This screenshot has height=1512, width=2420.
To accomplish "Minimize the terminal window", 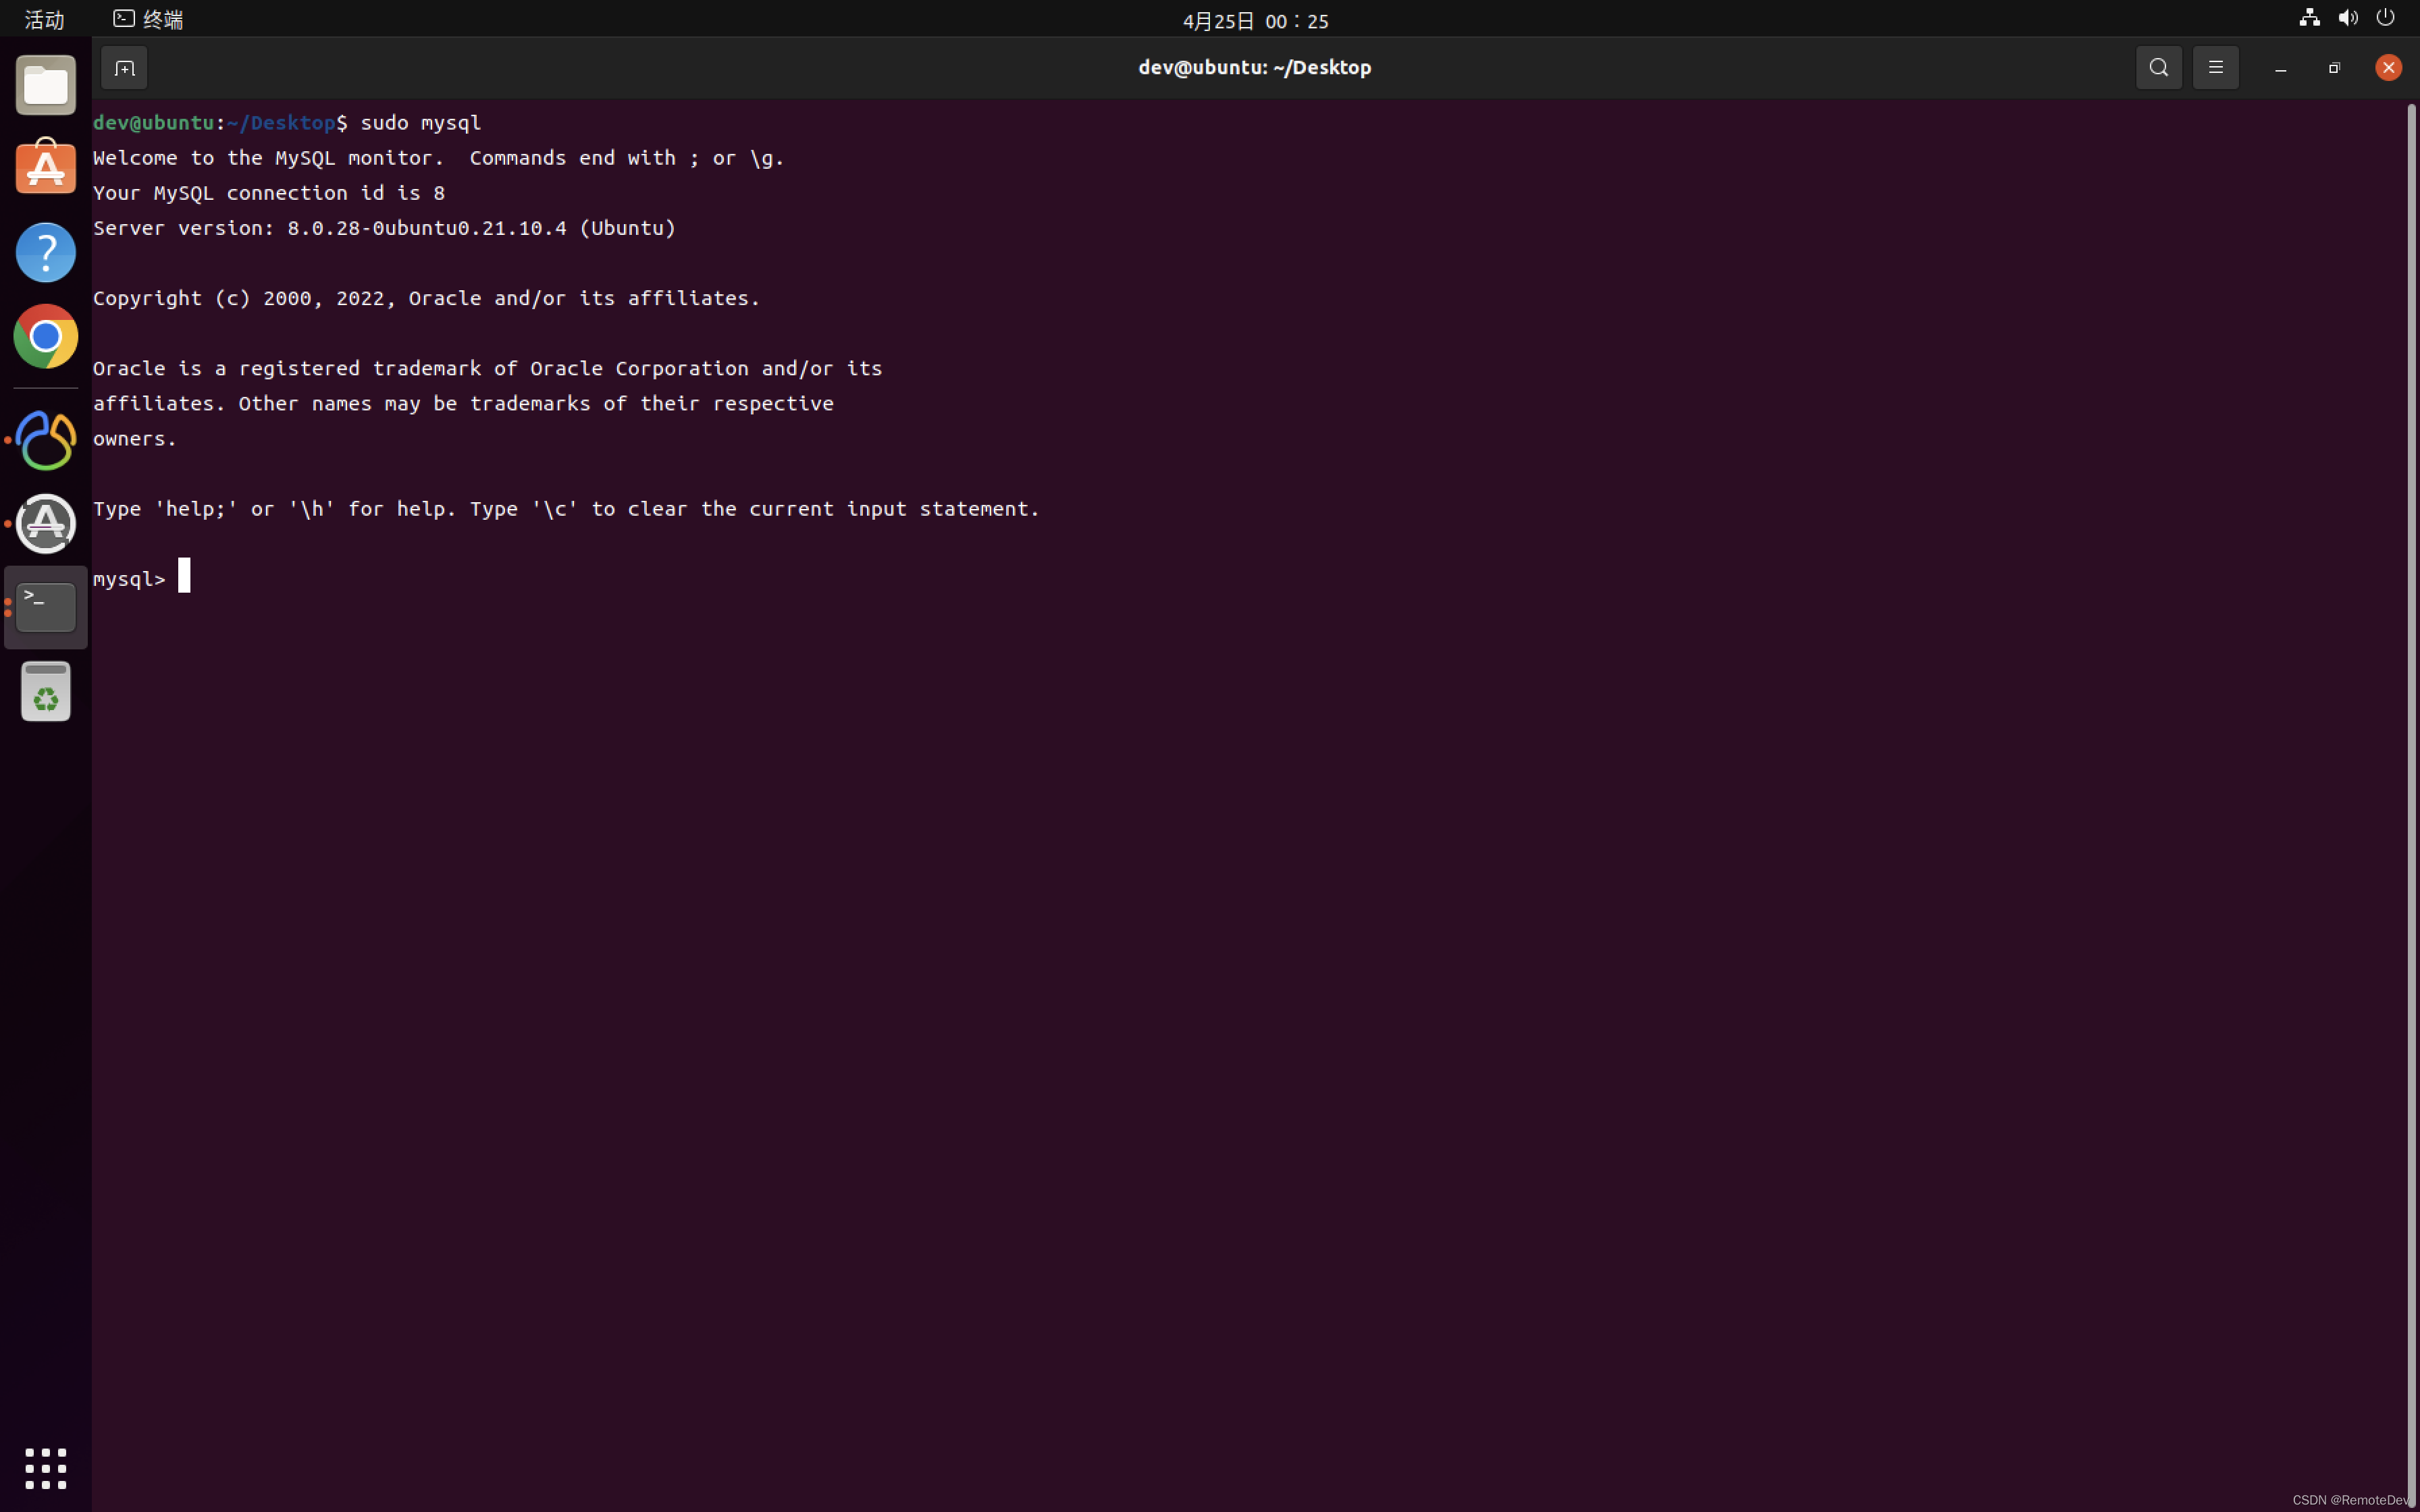I will [x=2281, y=68].
